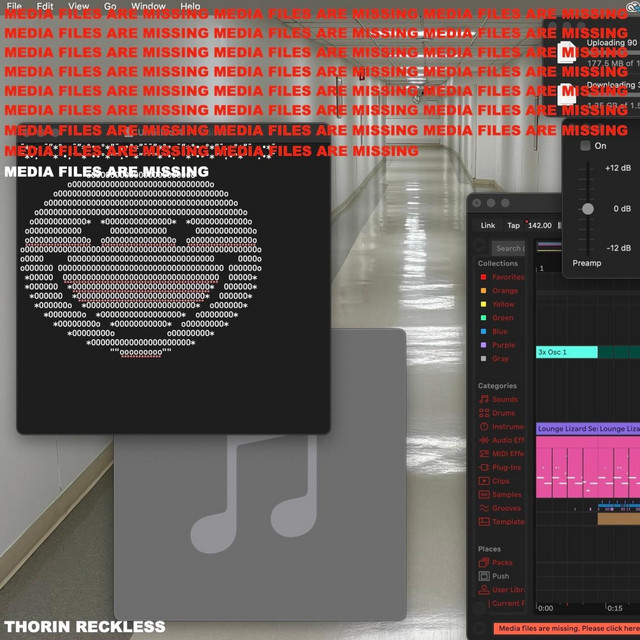The image size is (640, 640).
Task: Click the arrangement overview strip
Action: coord(549,246)
